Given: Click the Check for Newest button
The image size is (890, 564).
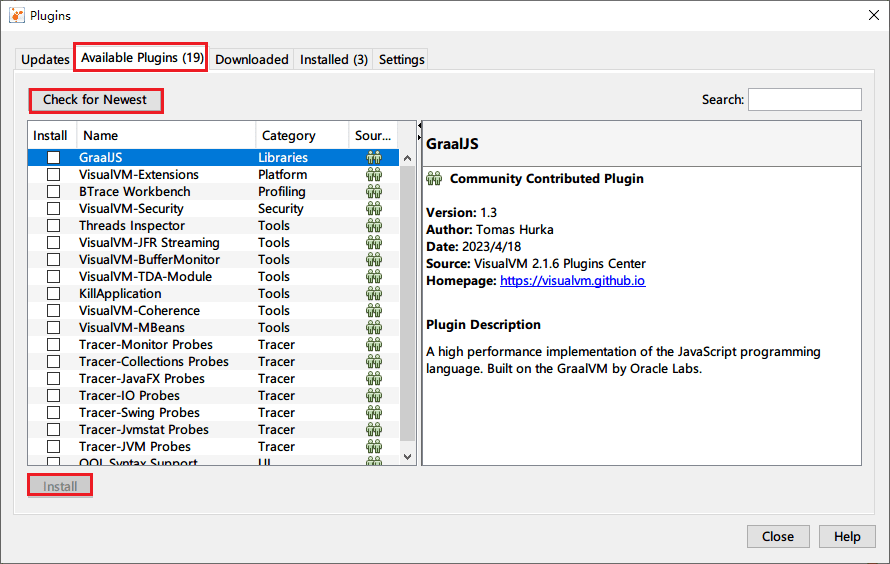Looking at the screenshot, I should 95,100.
